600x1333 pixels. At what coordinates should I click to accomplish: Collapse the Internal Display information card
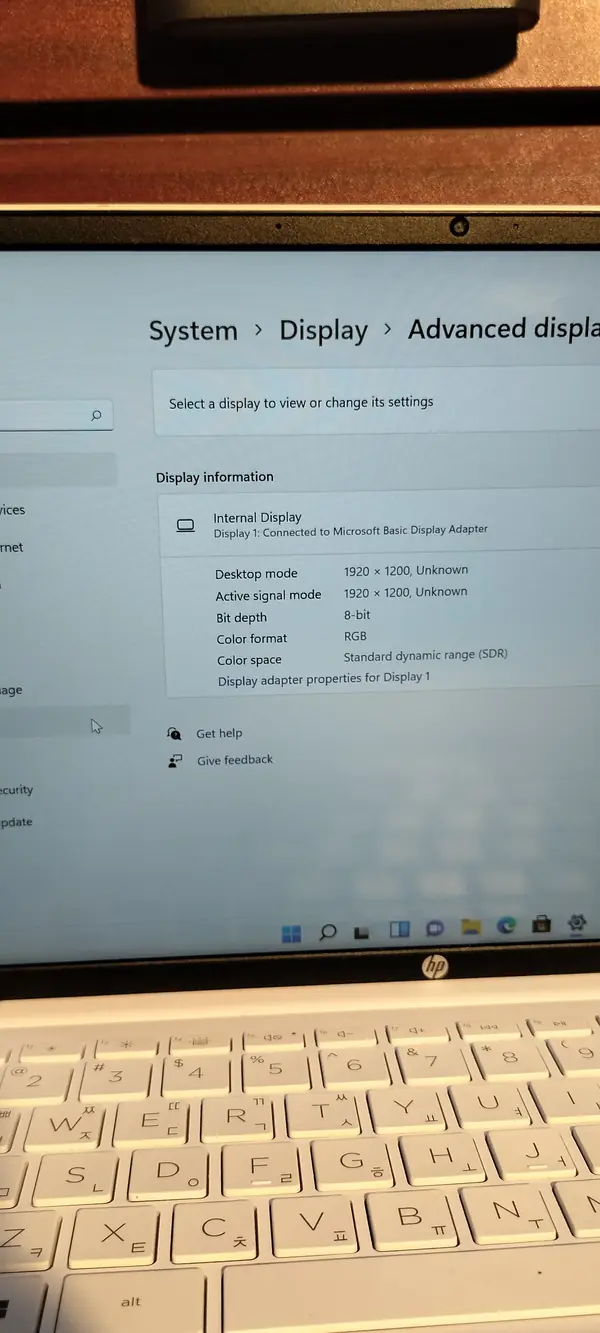pyautogui.click(x=380, y=524)
